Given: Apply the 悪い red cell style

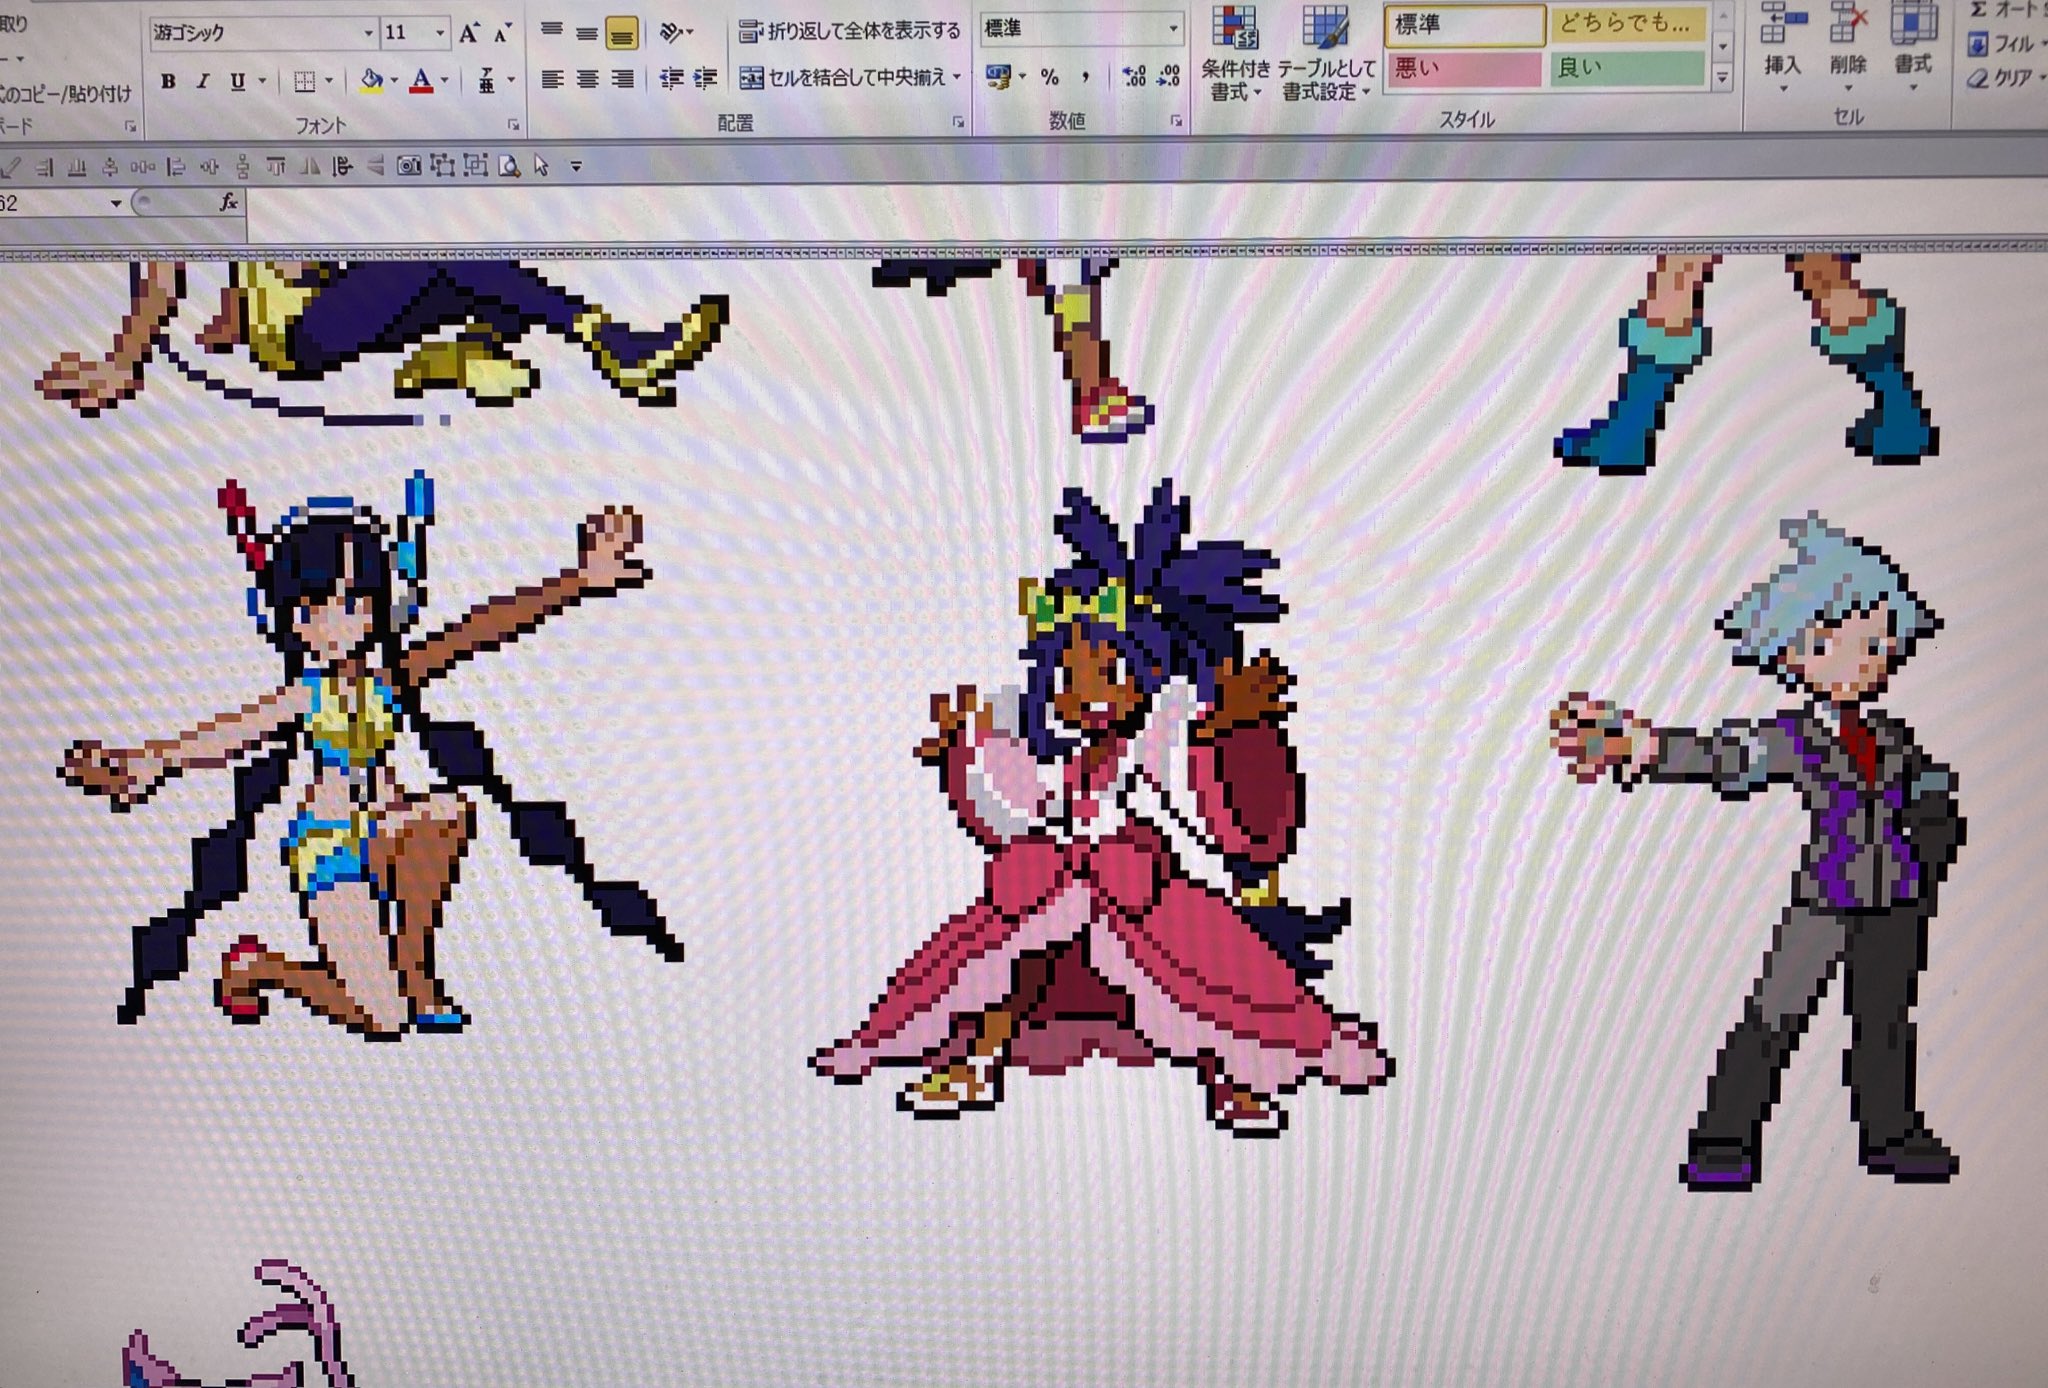Looking at the screenshot, I should tap(1464, 68).
